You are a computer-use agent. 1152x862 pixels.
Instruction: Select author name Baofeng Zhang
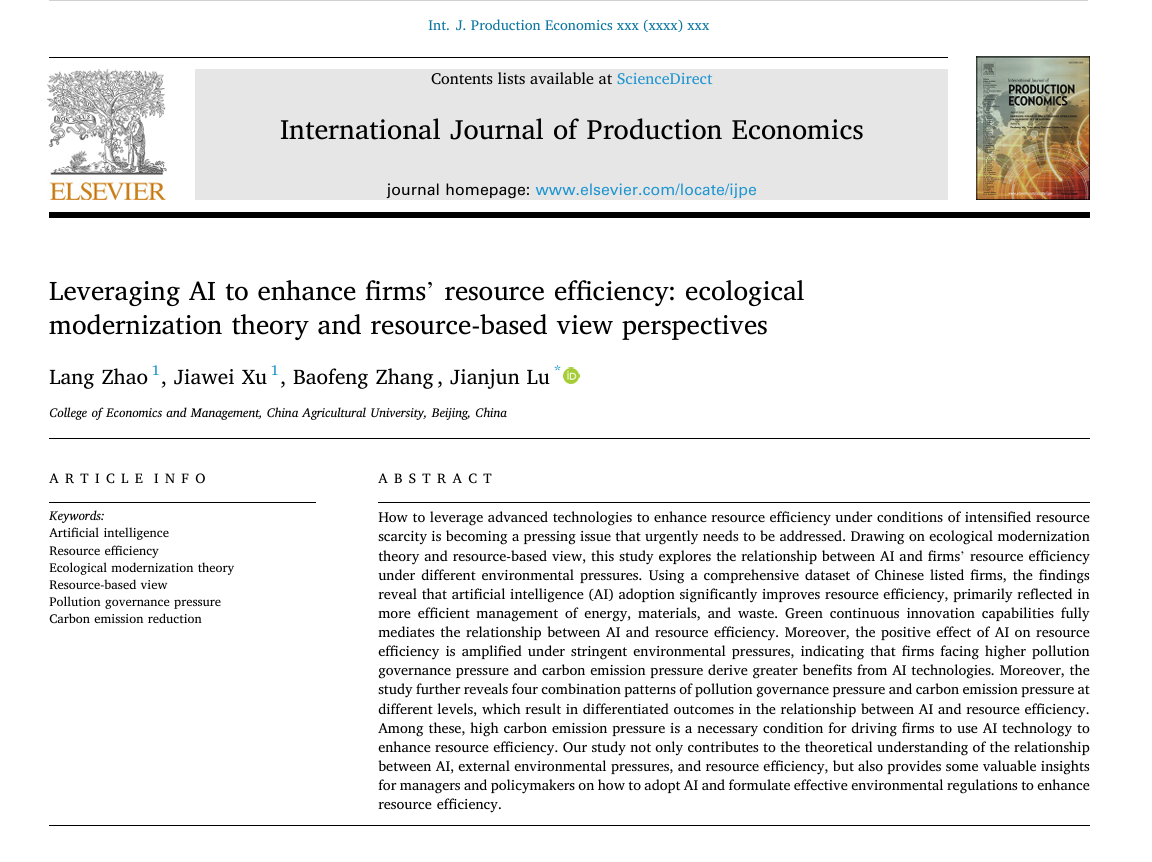tap(363, 378)
